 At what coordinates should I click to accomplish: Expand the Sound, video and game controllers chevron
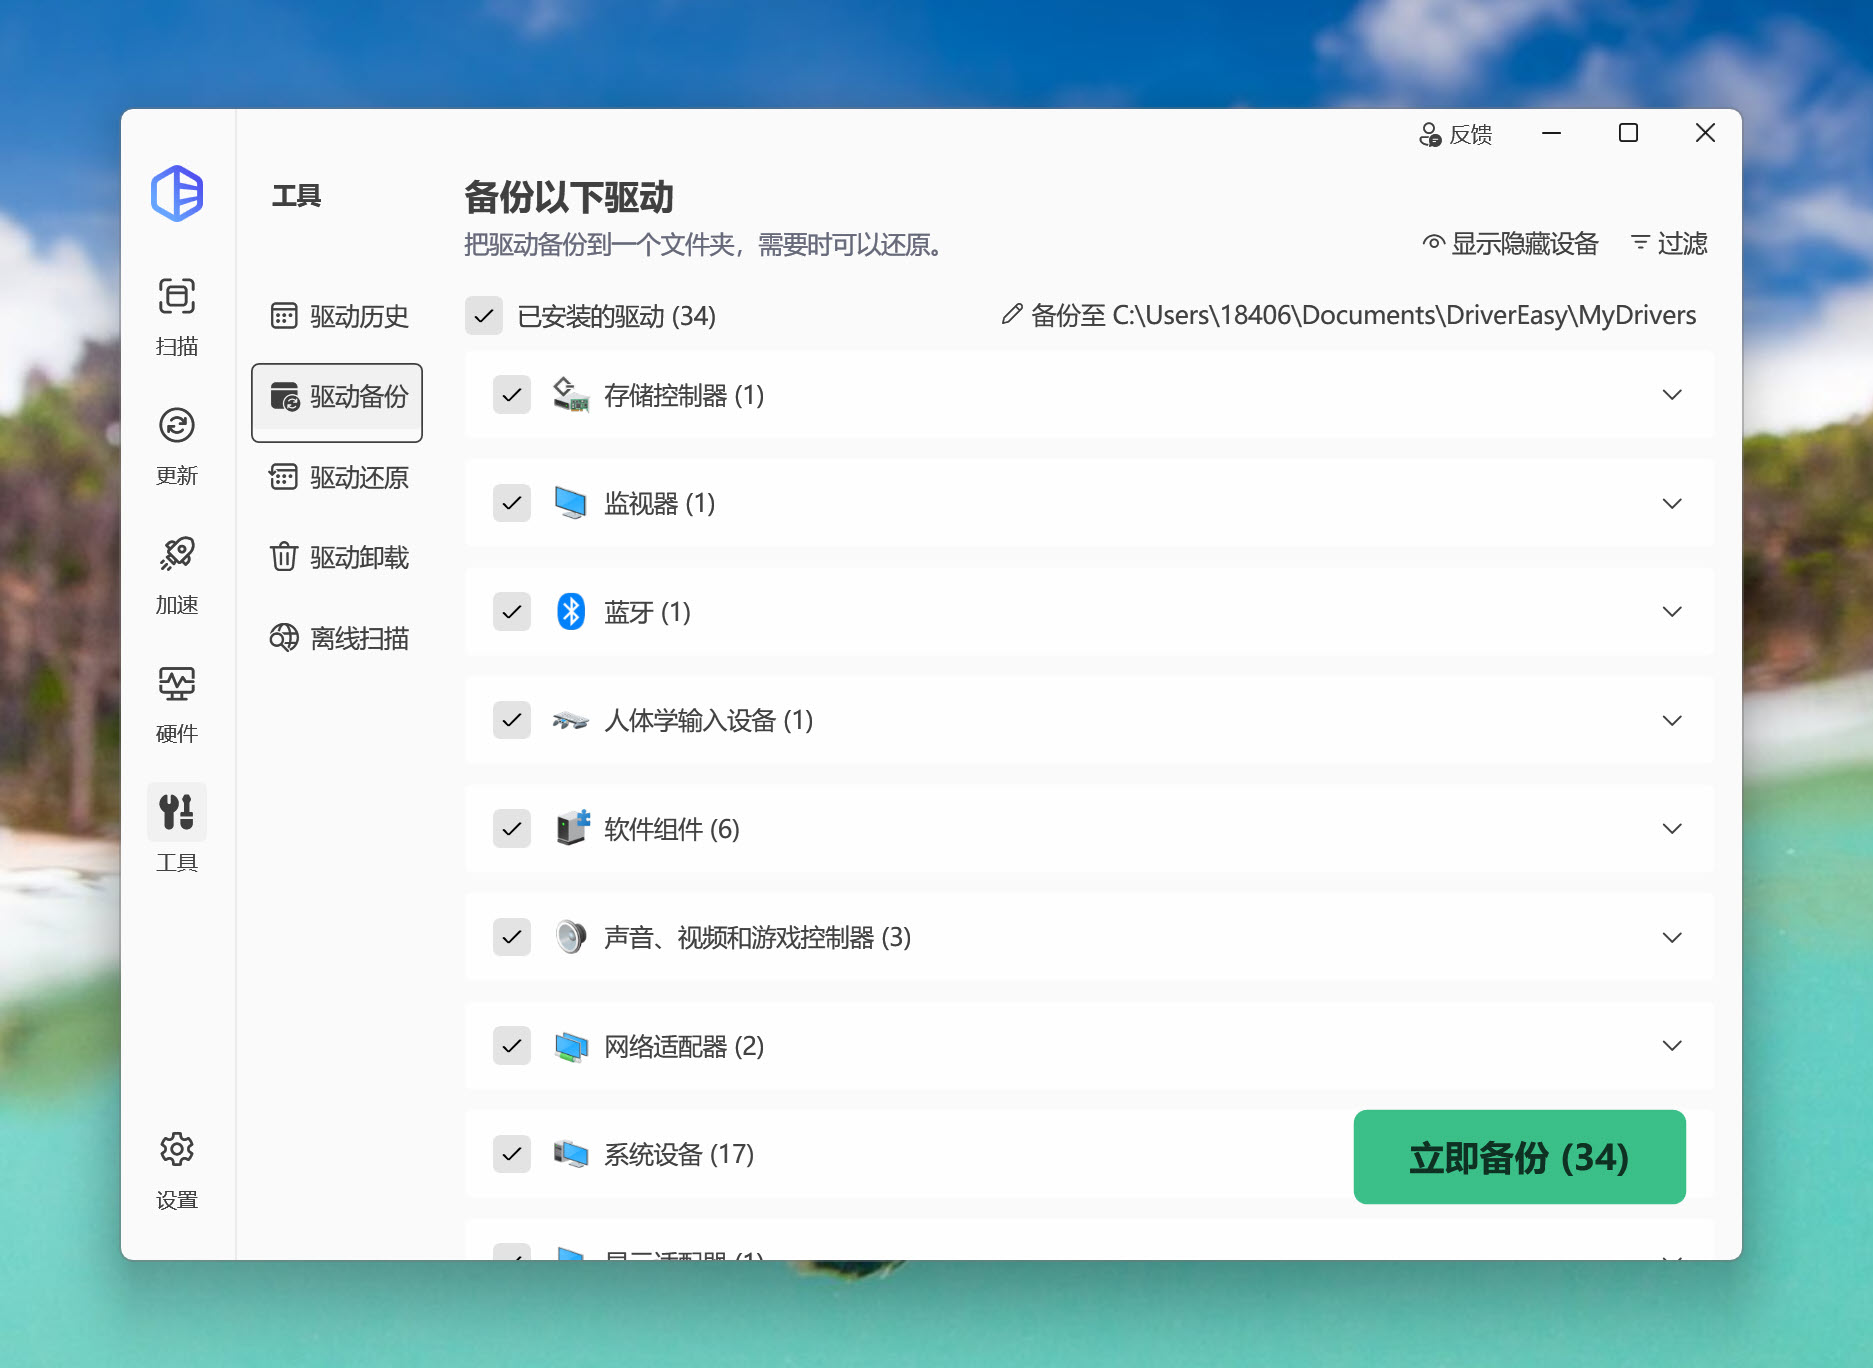(1671, 938)
